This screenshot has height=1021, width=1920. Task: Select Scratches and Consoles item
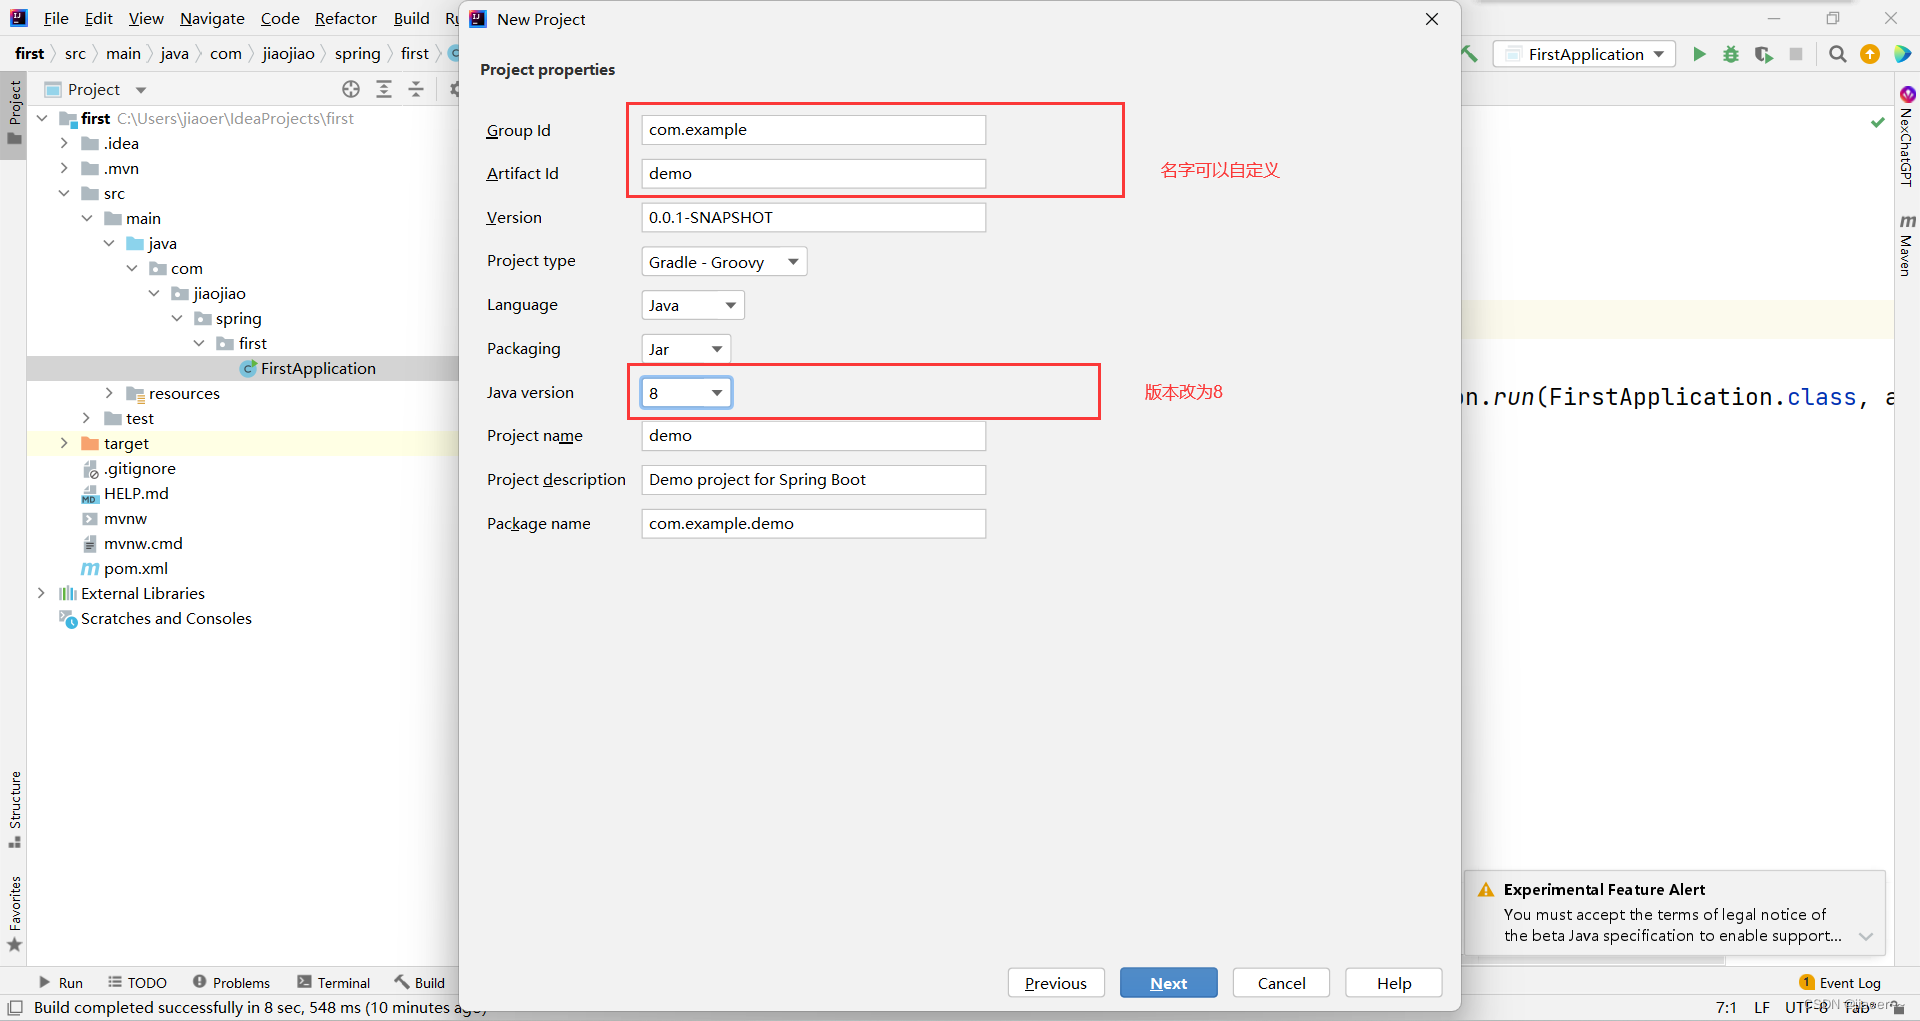pyautogui.click(x=166, y=618)
